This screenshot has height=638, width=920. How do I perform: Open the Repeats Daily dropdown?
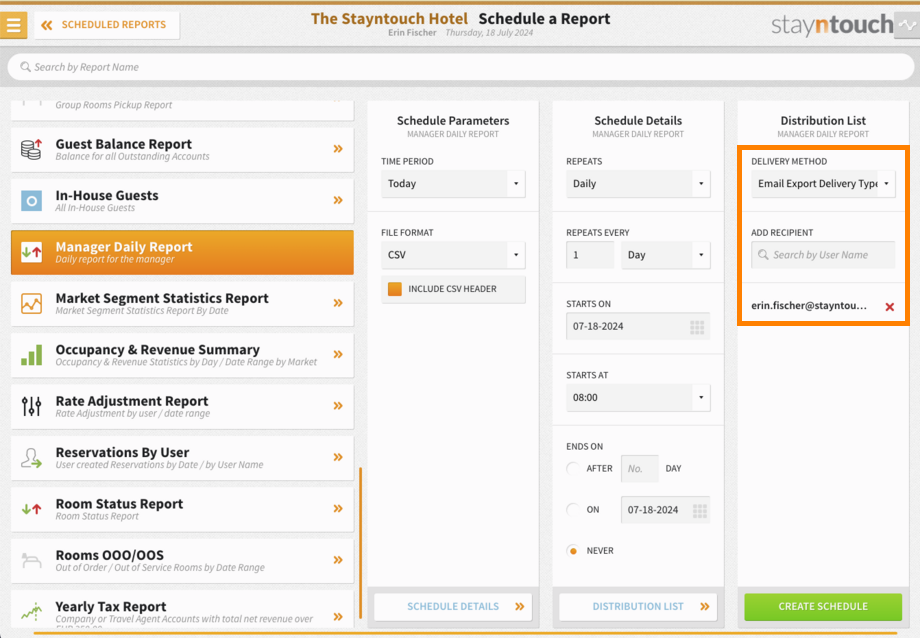[638, 184]
